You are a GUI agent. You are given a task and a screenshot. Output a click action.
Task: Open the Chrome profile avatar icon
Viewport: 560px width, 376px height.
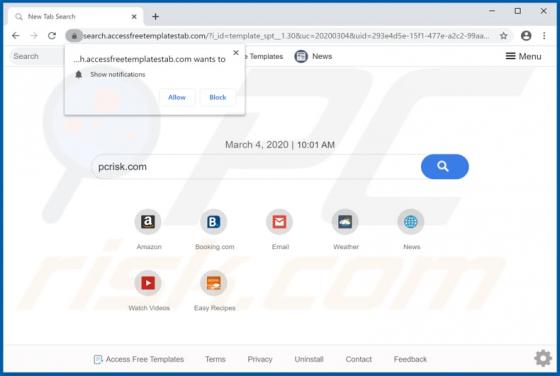(x=526, y=36)
